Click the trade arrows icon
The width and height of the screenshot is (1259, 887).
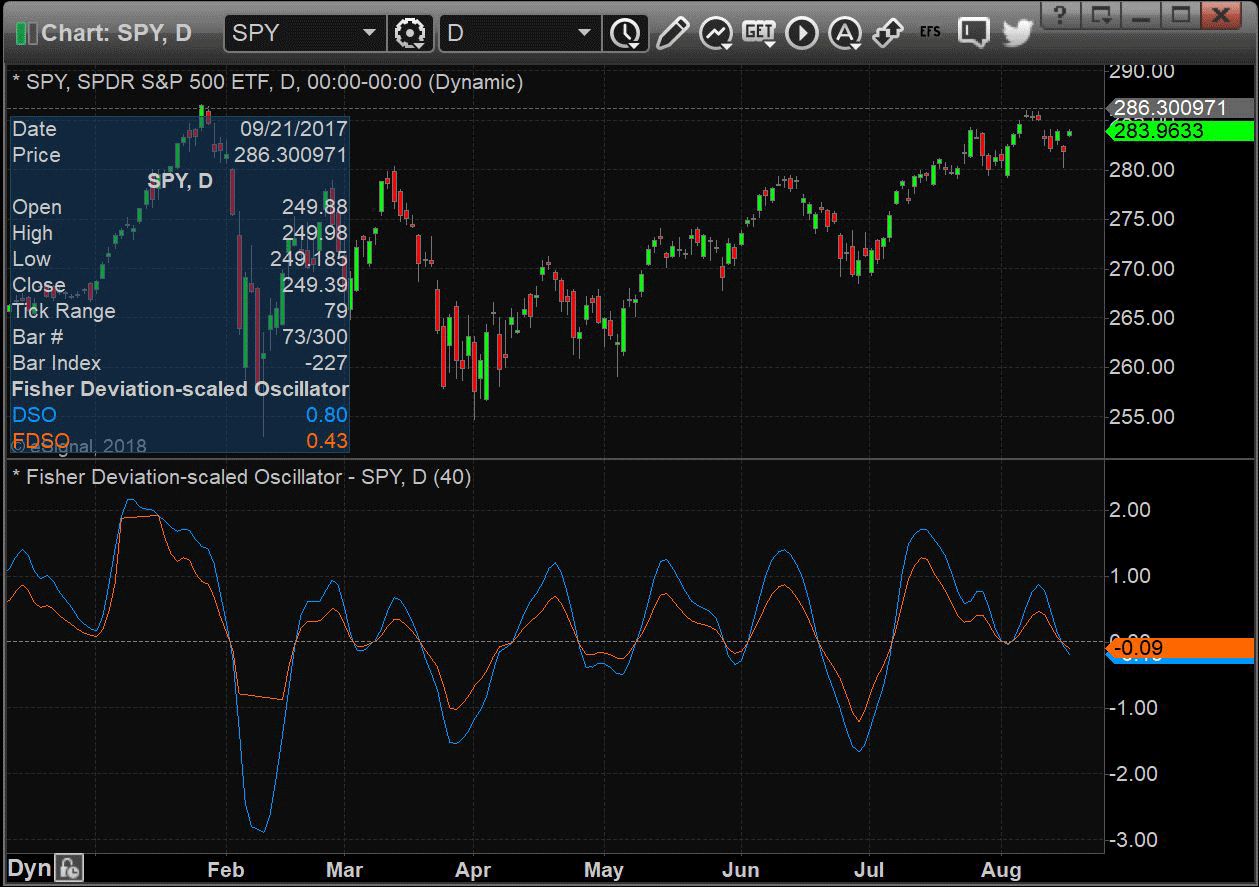pos(888,33)
